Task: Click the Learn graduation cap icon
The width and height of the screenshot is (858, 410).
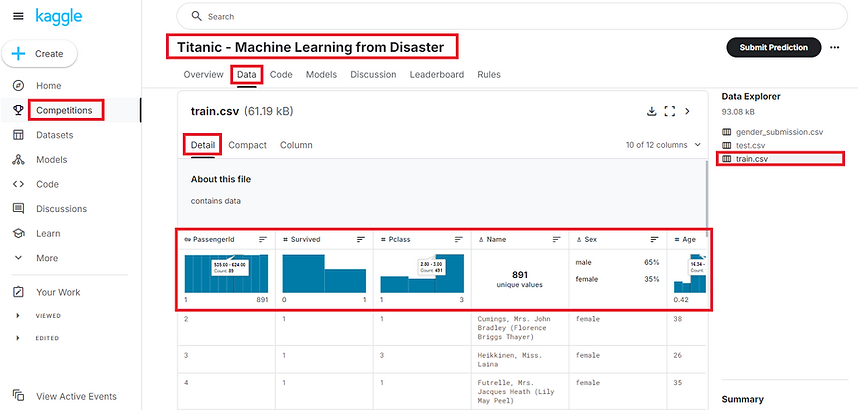Action: [x=19, y=233]
